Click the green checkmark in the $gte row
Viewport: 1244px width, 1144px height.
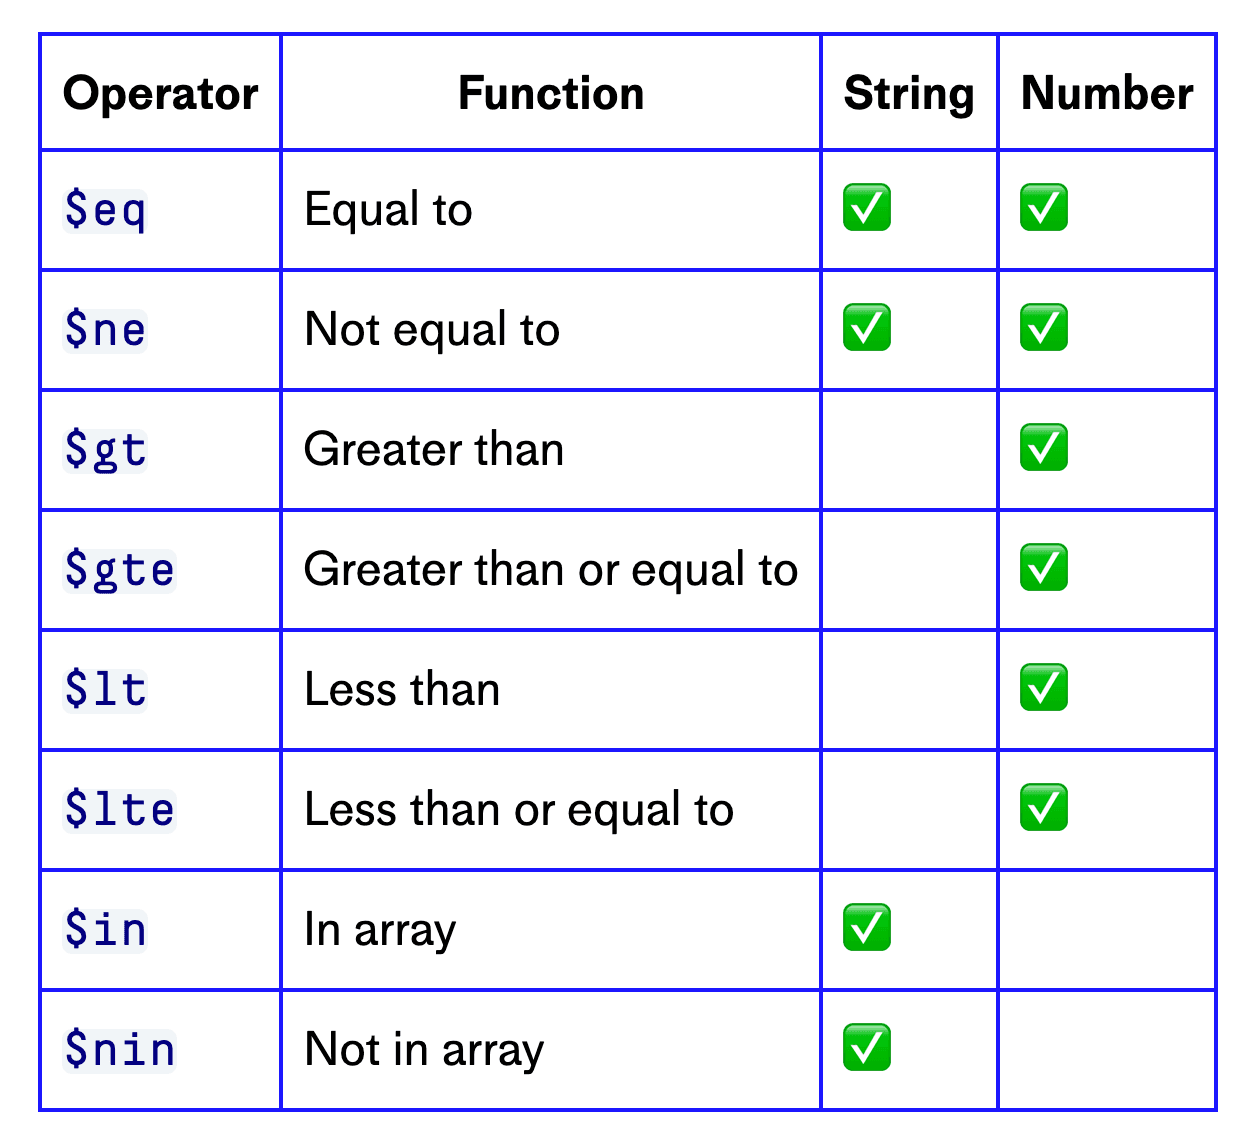coord(1043,568)
